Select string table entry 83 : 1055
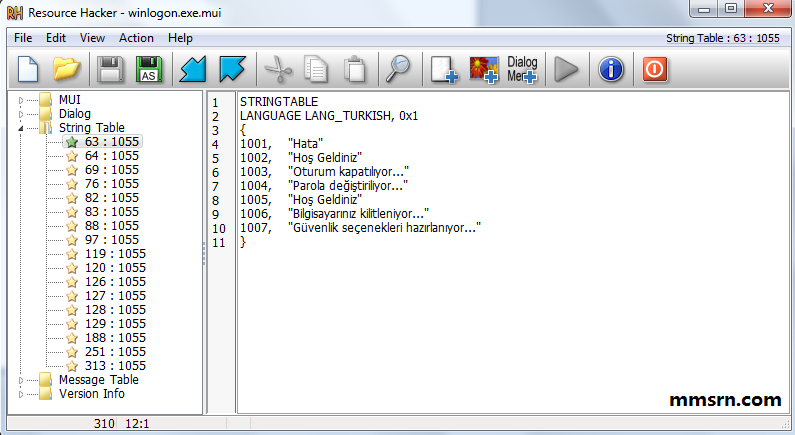This screenshot has height=435, width=795. tap(112, 211)
